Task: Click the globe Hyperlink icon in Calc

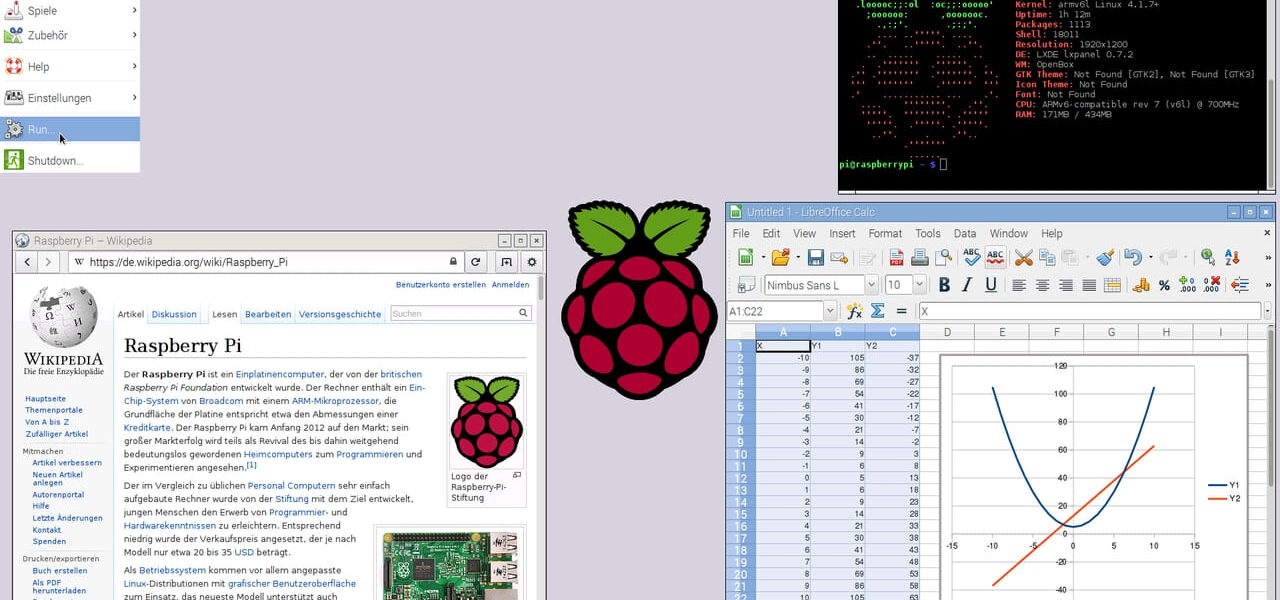Action: [x=1208, y=257]
